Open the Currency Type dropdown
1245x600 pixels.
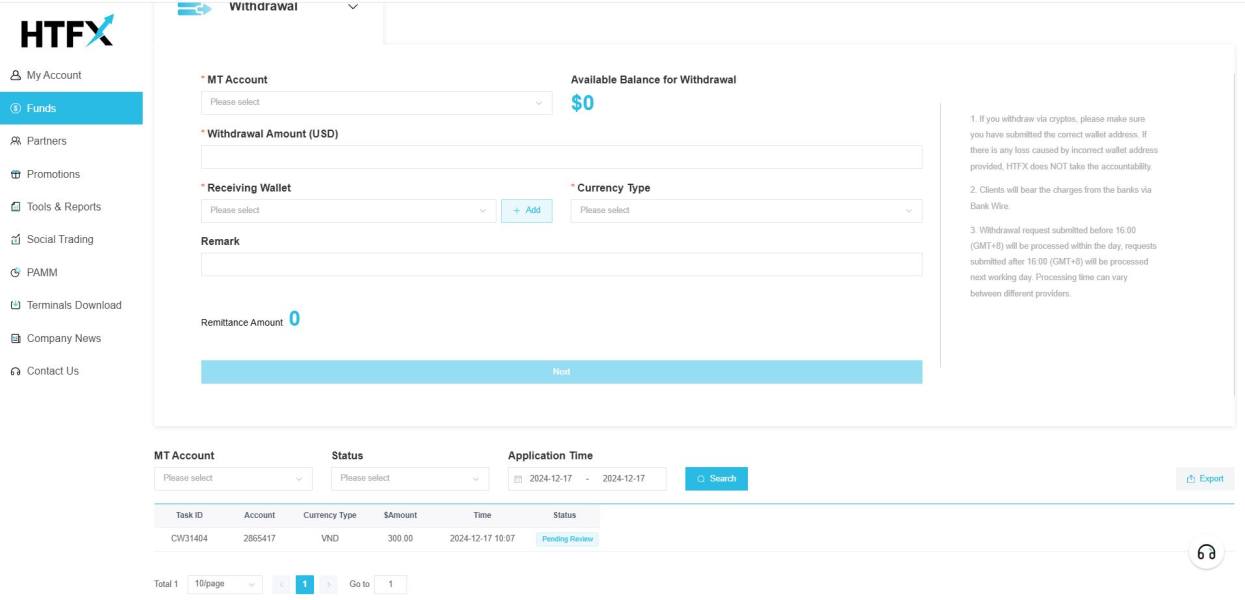tap(746, 210)
